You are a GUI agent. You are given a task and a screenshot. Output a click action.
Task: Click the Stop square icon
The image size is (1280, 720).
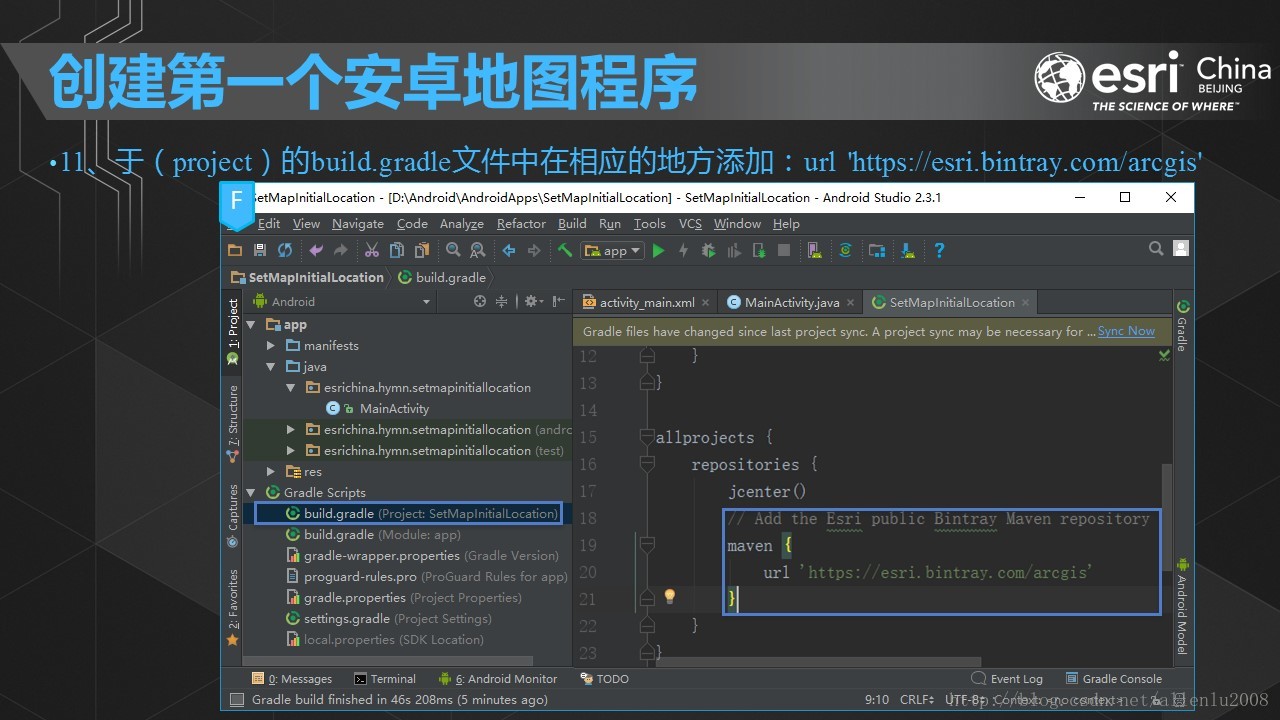point(784,250)
